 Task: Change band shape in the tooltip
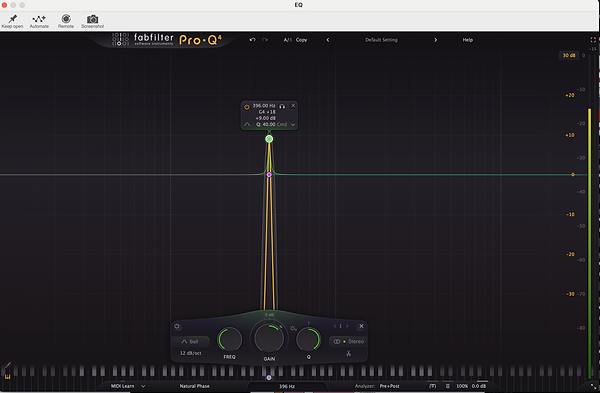tap(247, 124)
